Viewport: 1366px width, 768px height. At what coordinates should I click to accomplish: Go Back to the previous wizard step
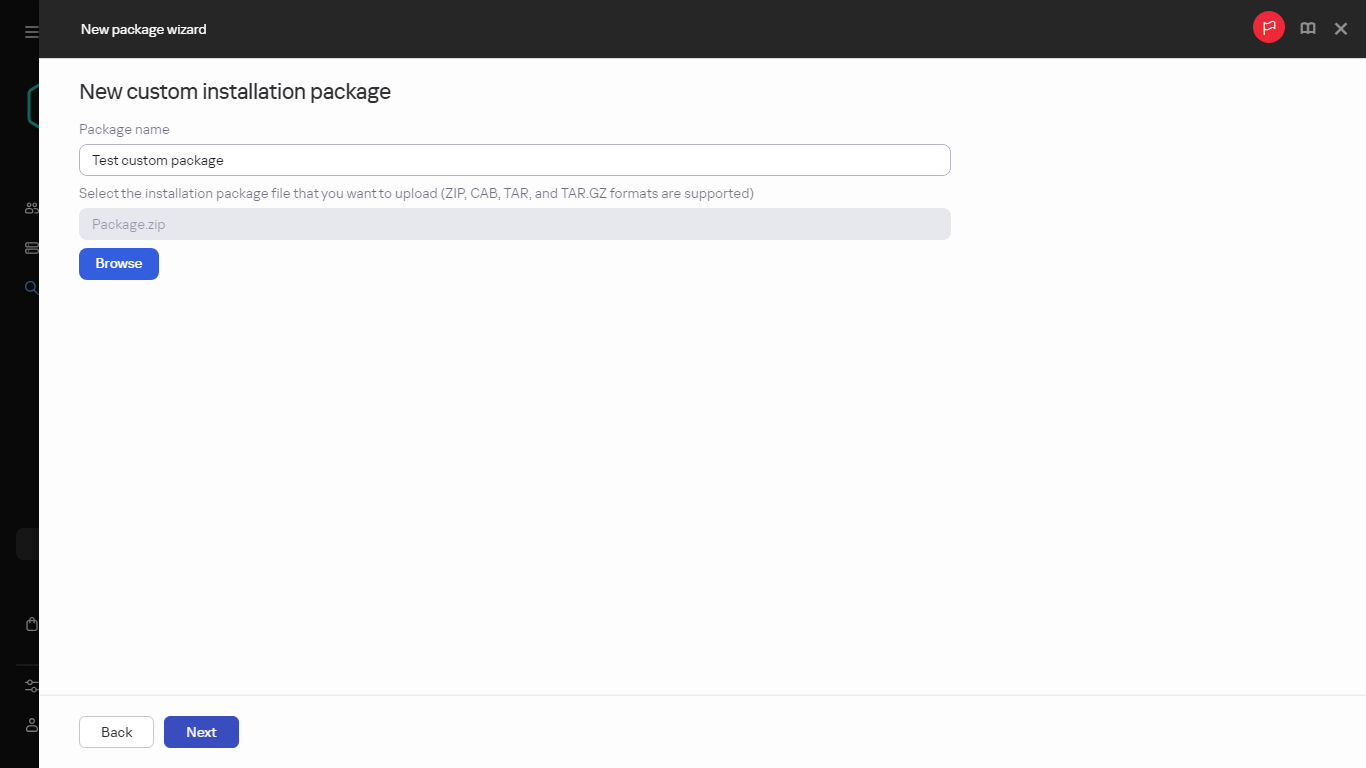116,731
